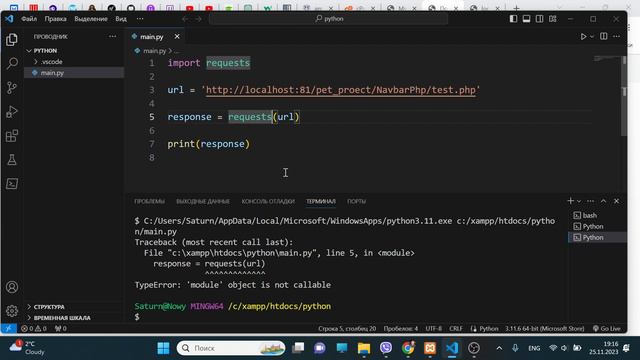This screenshot has height=360, width=640.
Task: Open the terminal panel actions ellipsis
Action: pos(591,201)
